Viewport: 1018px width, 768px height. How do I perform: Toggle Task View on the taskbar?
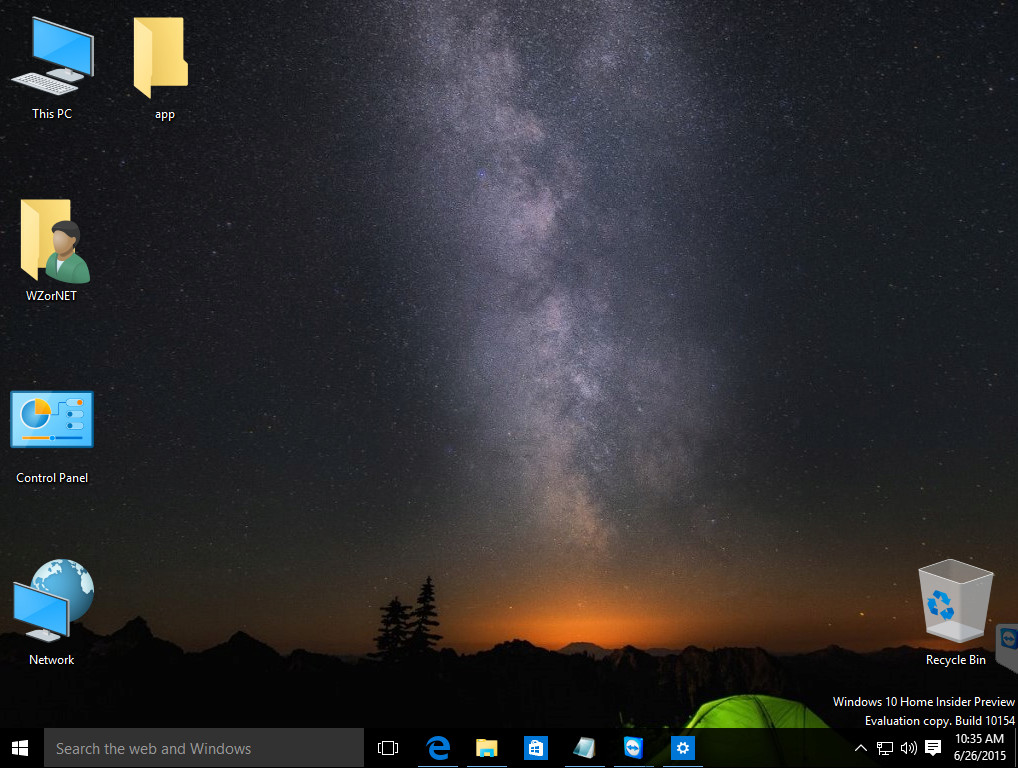[387, 747]
